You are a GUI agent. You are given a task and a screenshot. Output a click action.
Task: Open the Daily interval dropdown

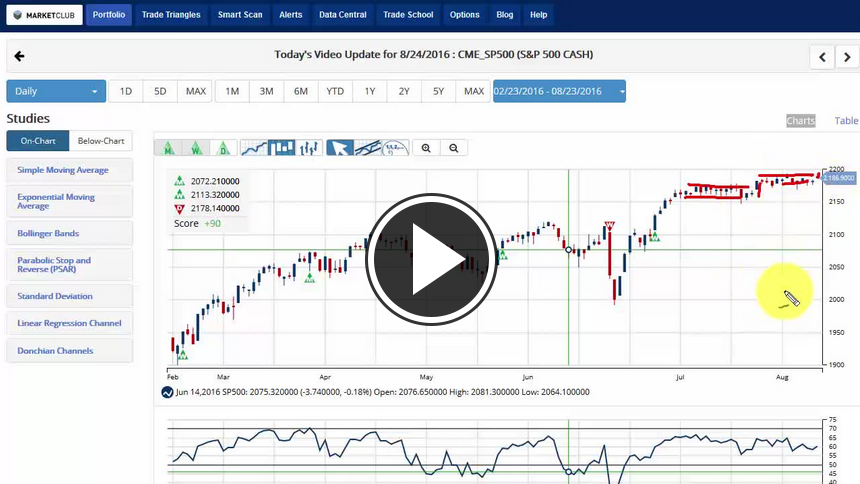[x=56, y=91]
